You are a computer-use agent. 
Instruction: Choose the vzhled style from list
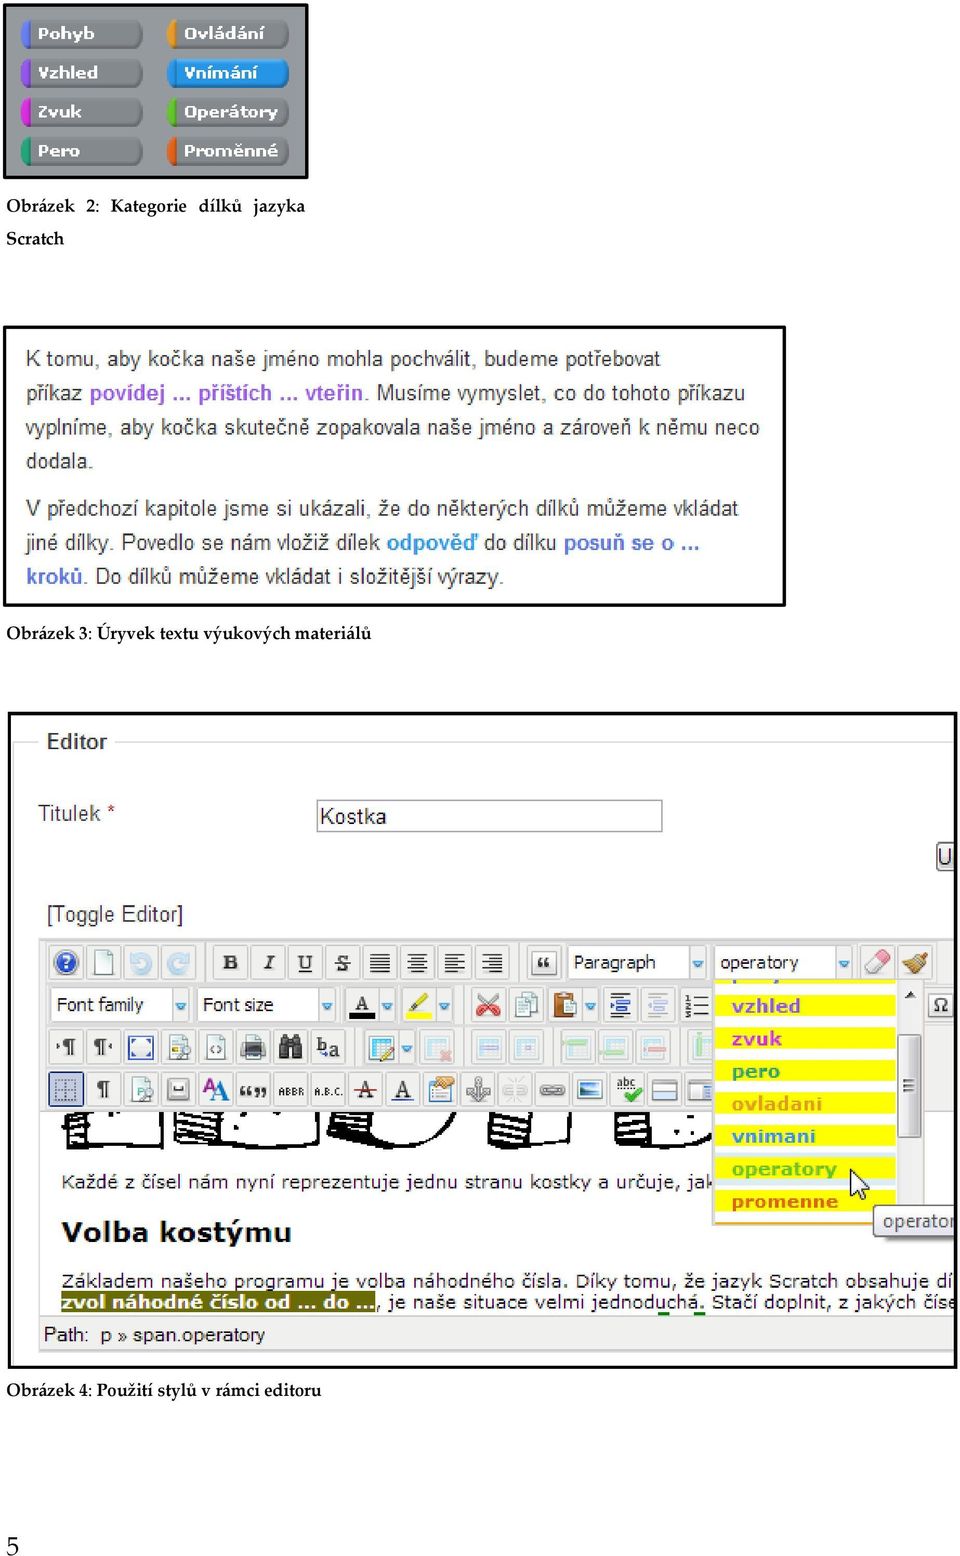[x=805, y=1006]
